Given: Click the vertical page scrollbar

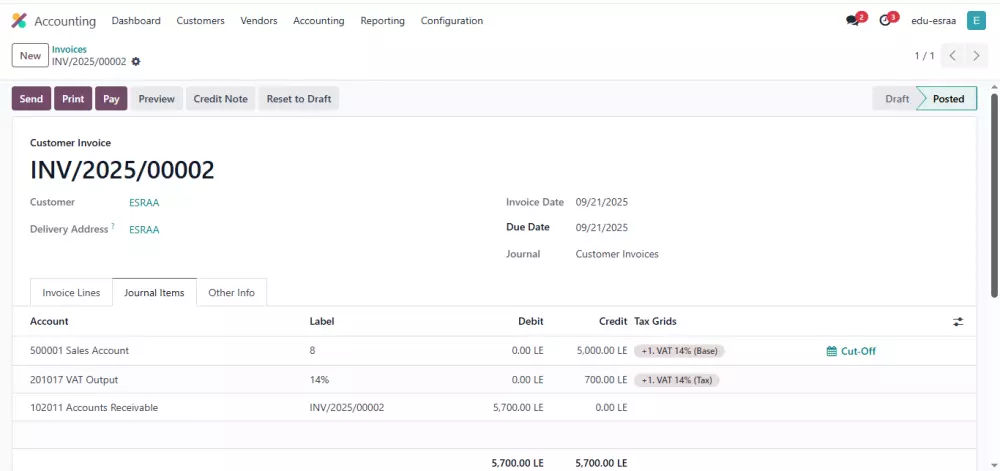Looking at the screenshot, I should pos(994,194).
